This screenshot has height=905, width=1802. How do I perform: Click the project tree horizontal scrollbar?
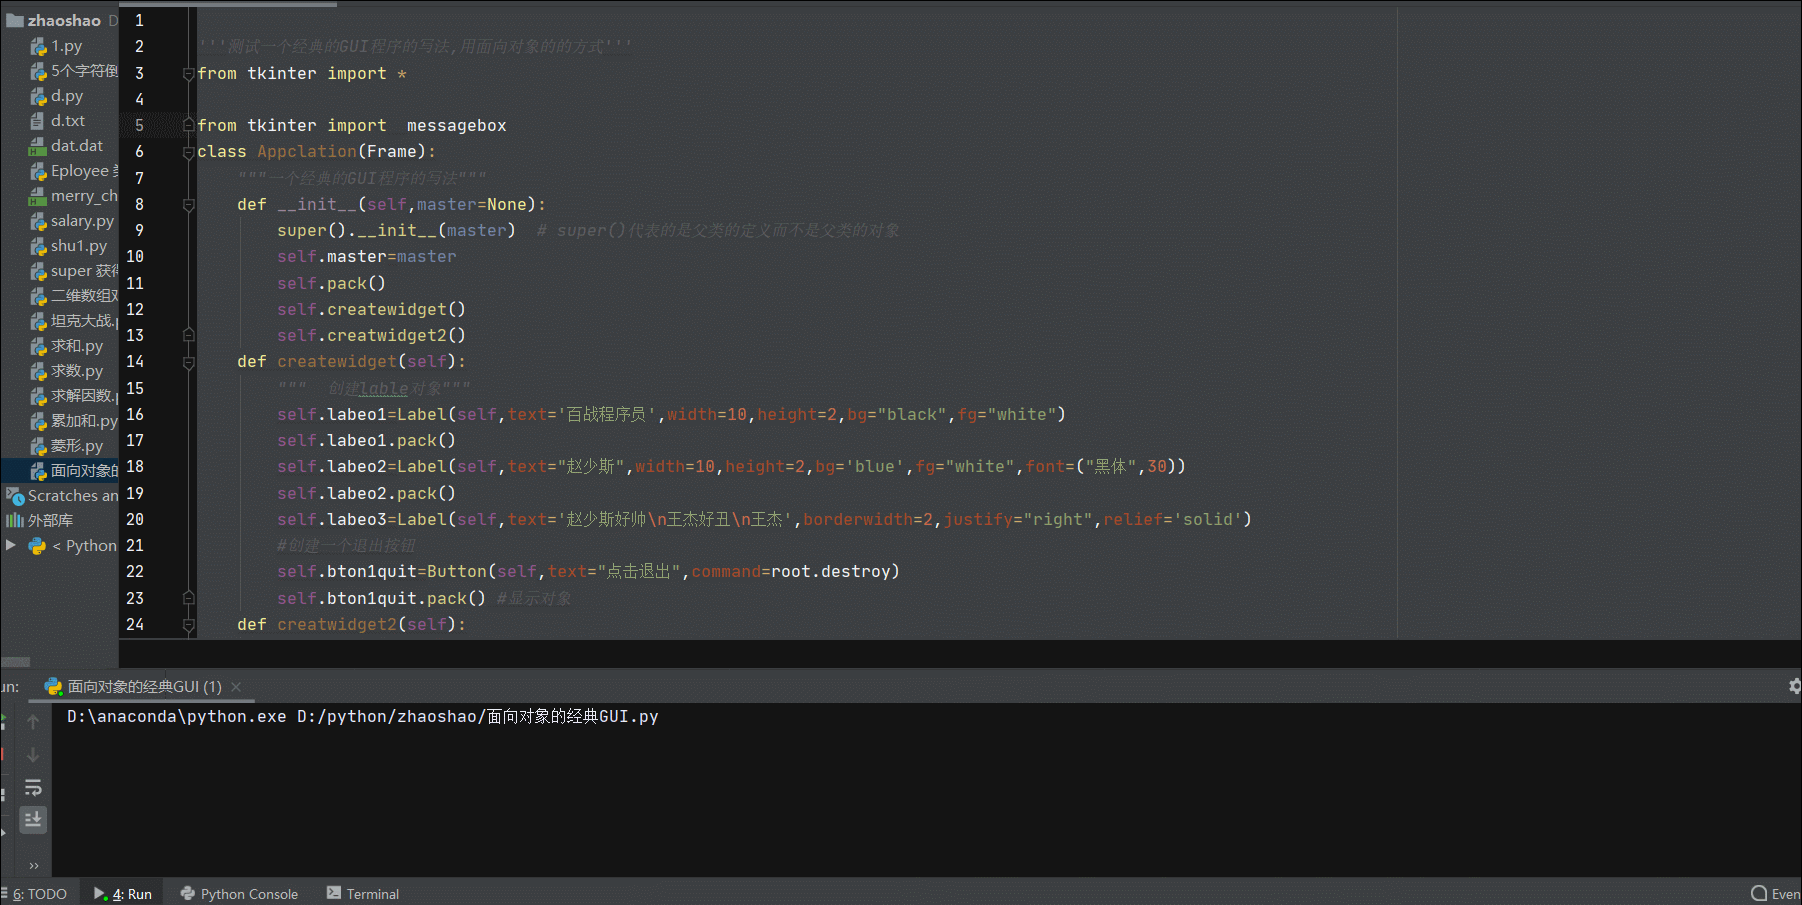click(15, 662)
